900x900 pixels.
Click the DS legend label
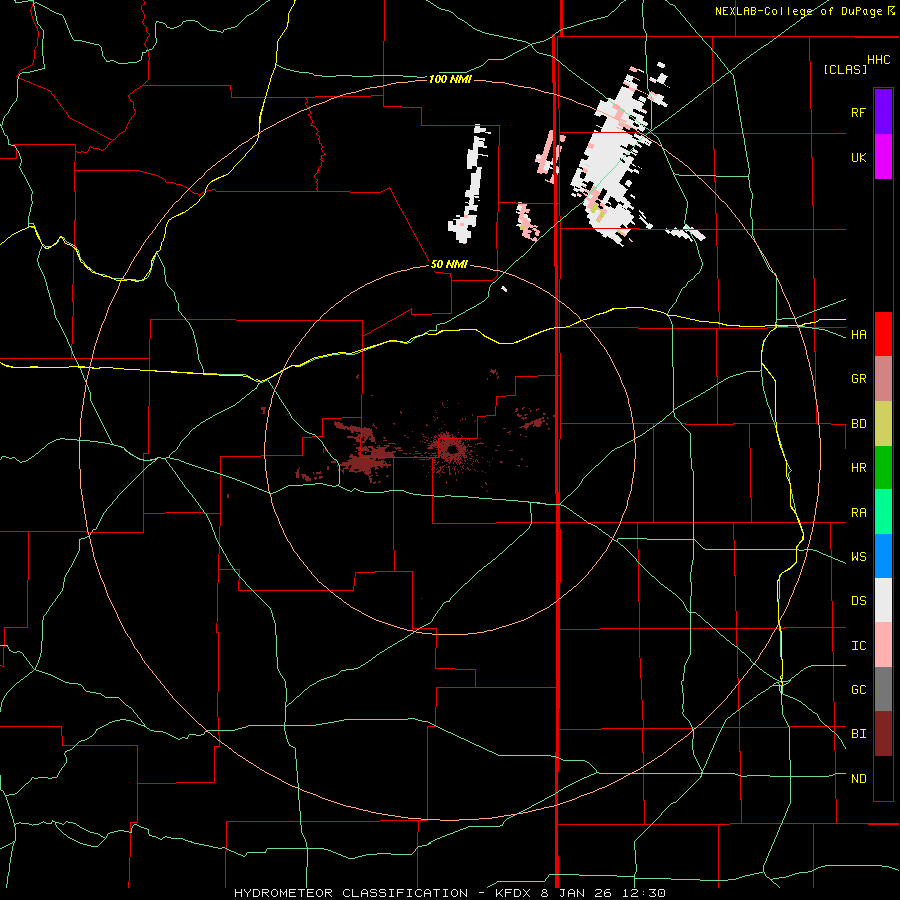tap(858, 601)
